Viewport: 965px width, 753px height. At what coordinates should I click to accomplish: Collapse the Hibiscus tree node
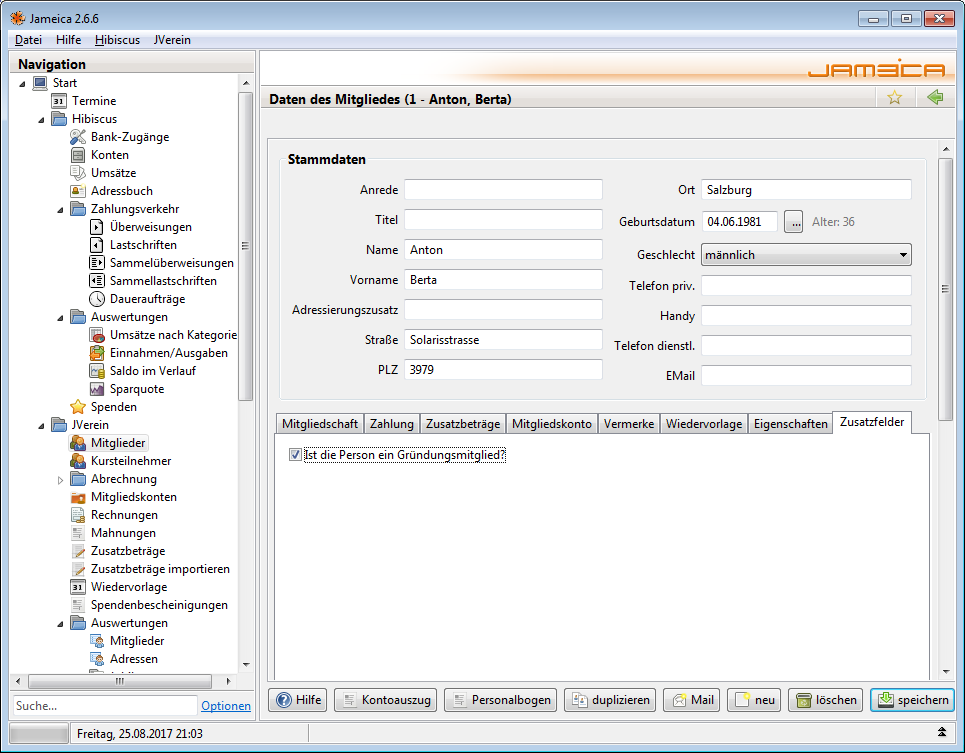[41, 120]
